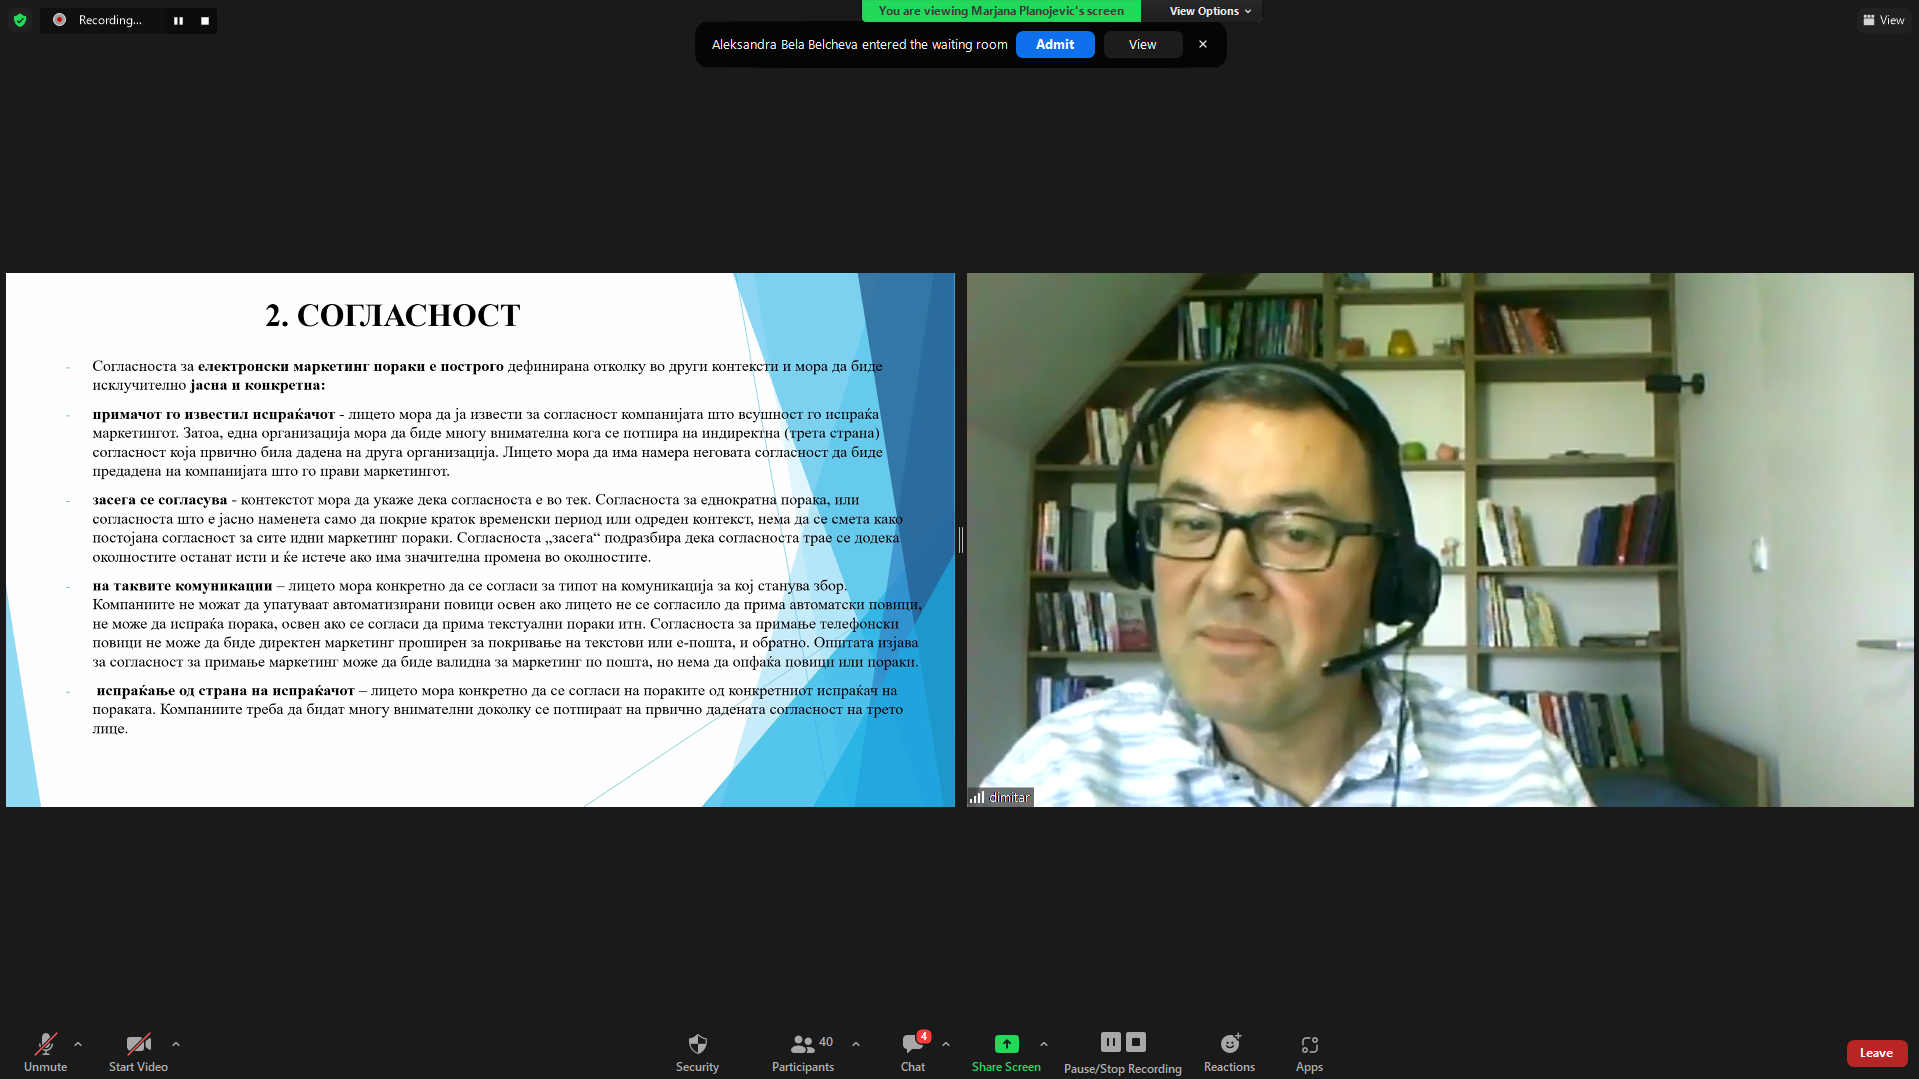The image size is (1919, 1079).
Task: Expand share screen options arrow
Action: pos(1044,1044)
